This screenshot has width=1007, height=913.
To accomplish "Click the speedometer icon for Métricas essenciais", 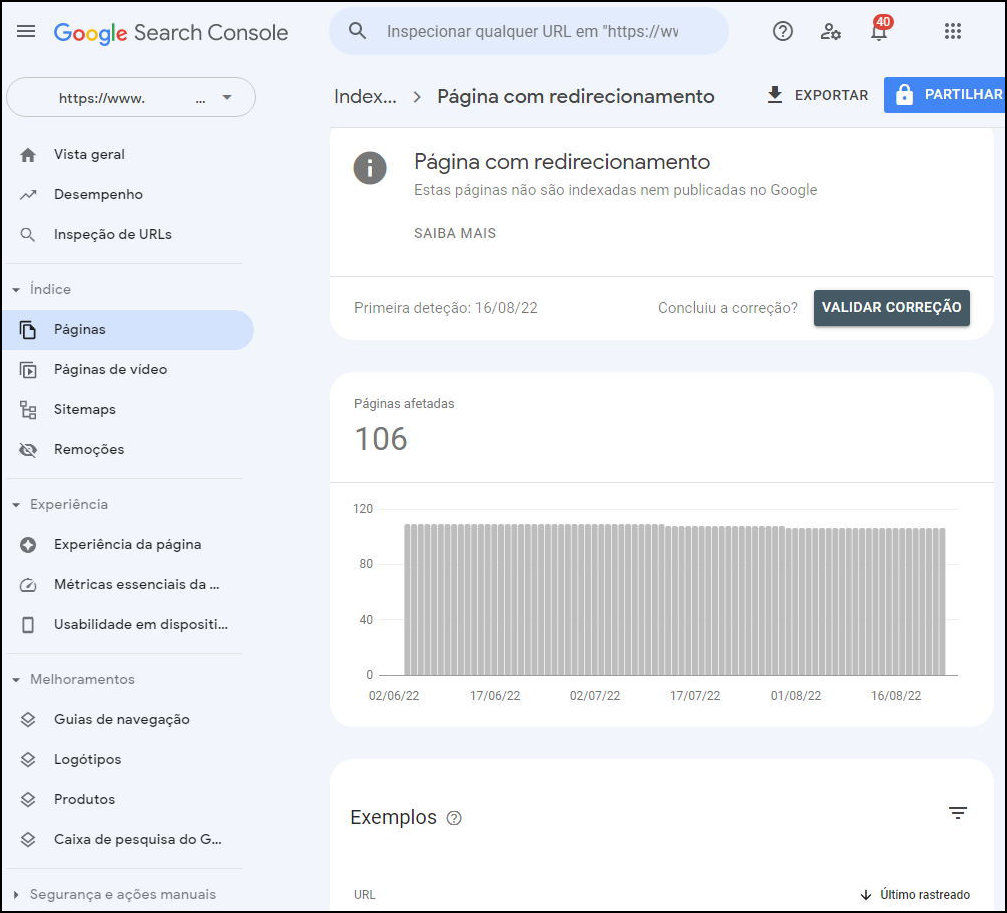I will [28, 585].
